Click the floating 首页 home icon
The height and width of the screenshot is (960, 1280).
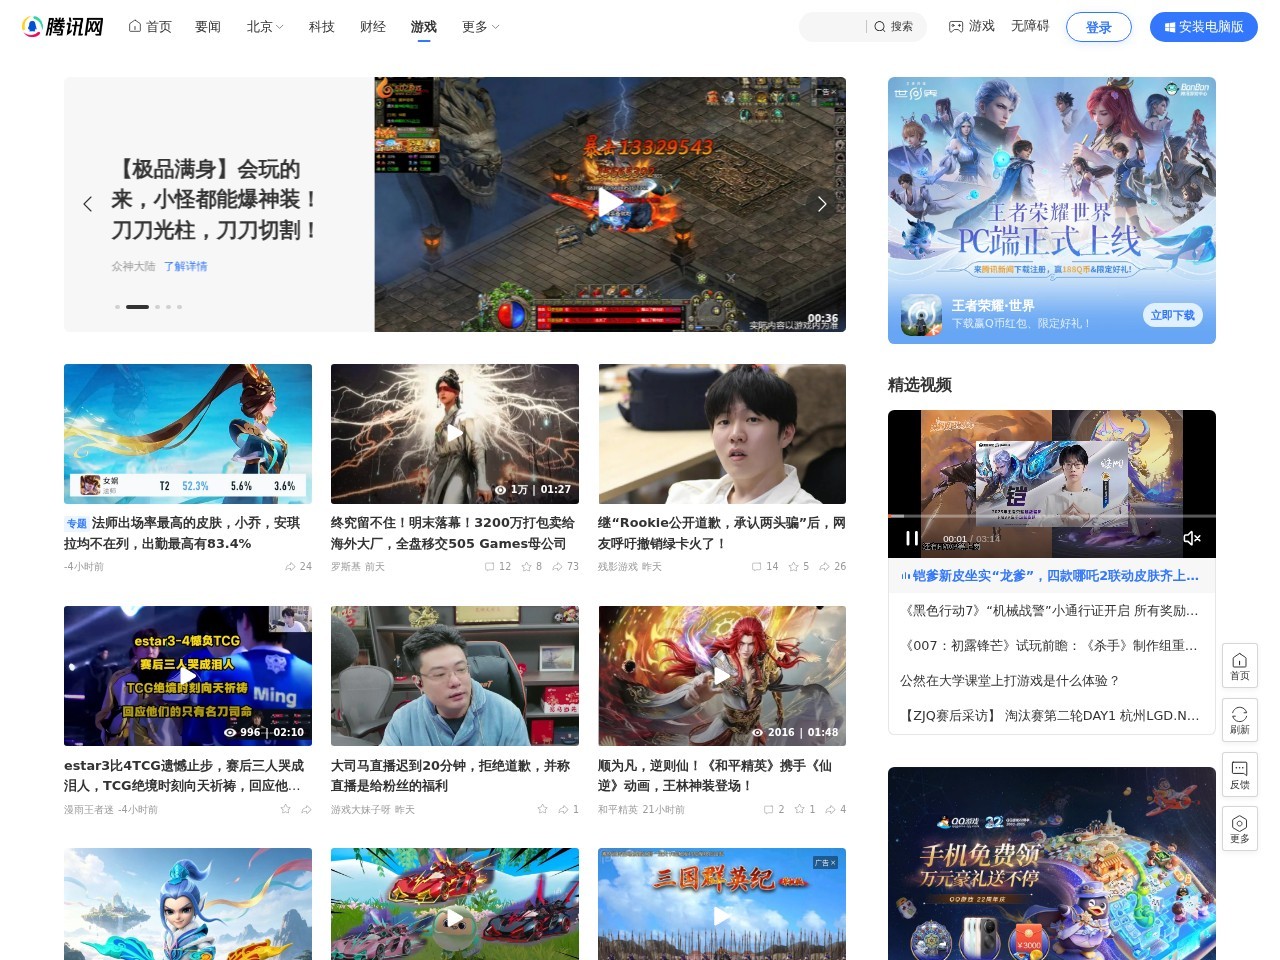(x=1239, y=666)
